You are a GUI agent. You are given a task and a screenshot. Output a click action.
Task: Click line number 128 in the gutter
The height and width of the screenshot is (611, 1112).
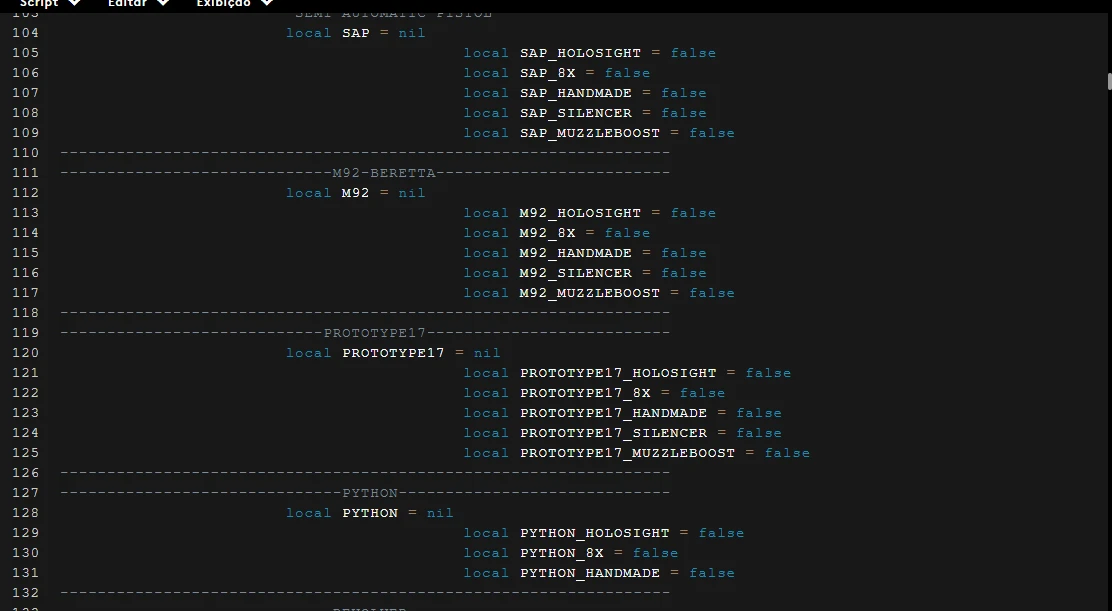(x=25, y=513)
